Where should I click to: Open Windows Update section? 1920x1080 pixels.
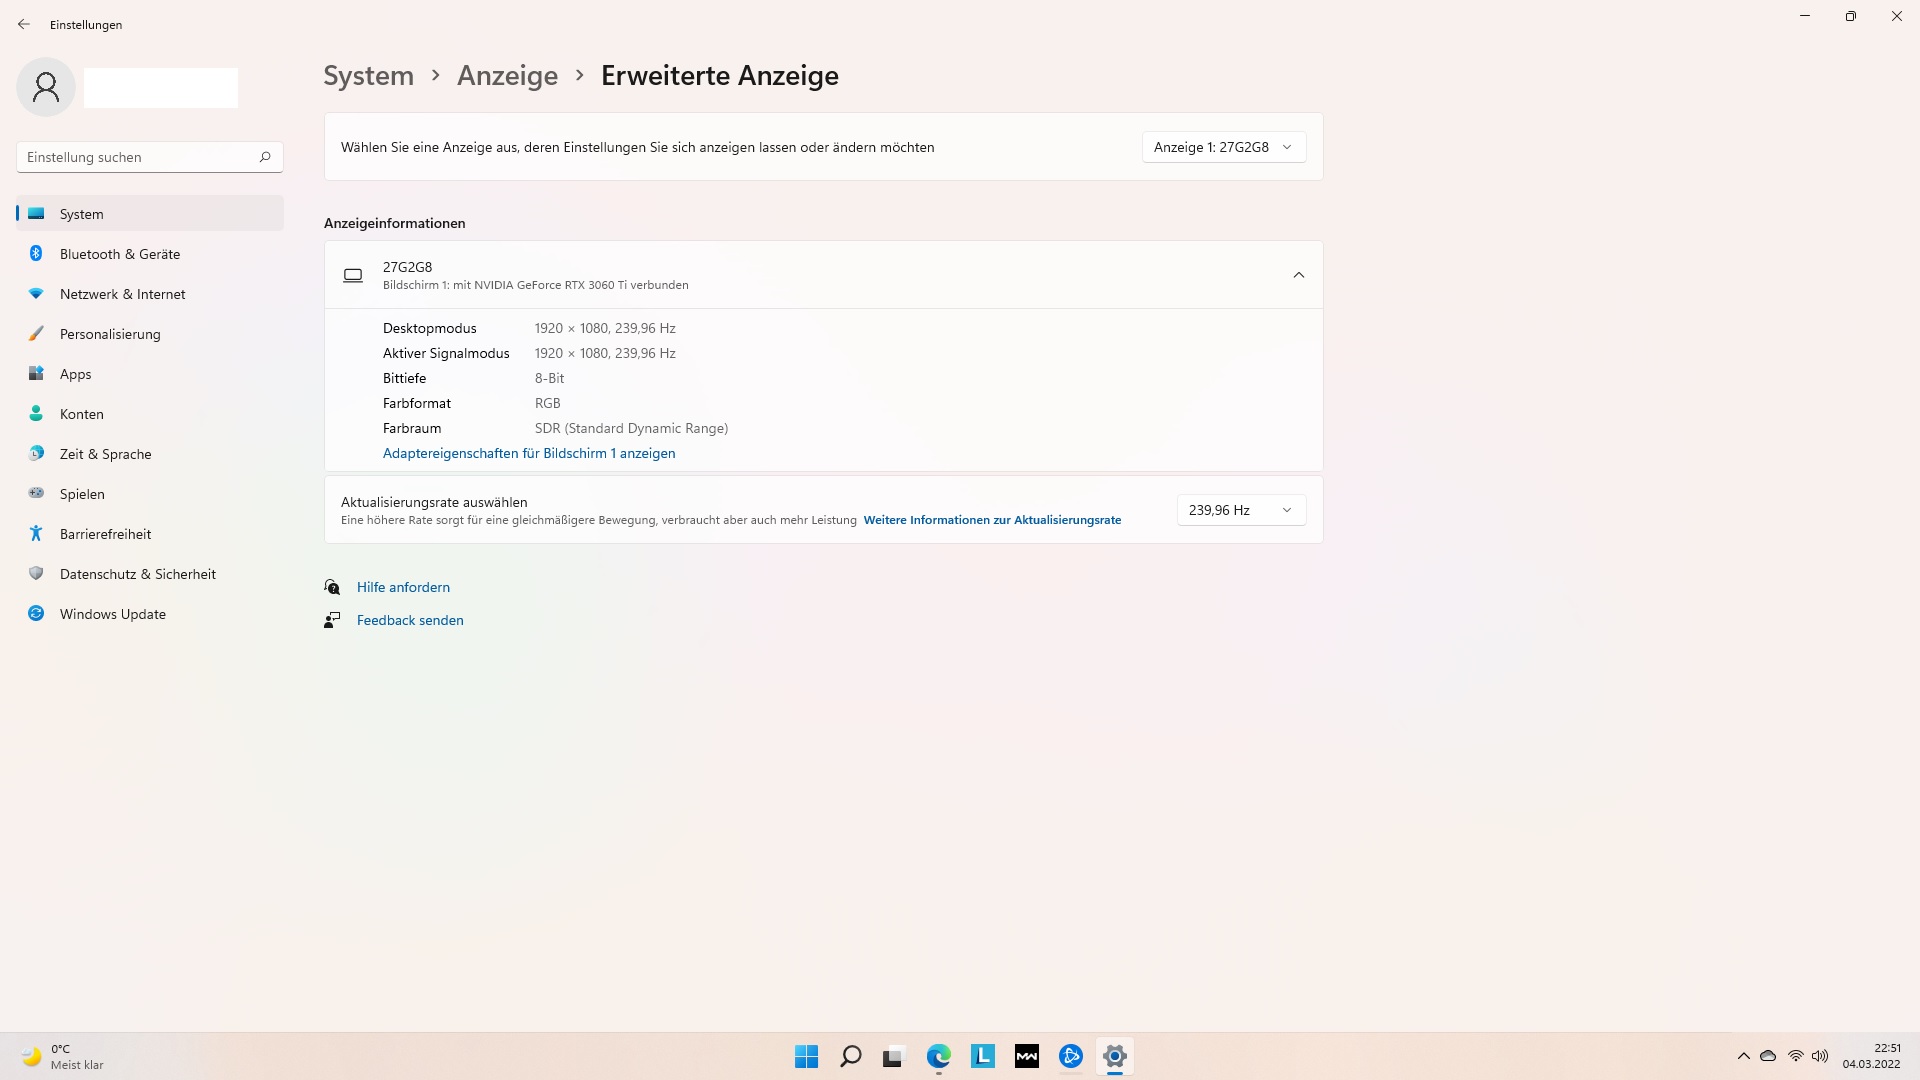point(112,614)
